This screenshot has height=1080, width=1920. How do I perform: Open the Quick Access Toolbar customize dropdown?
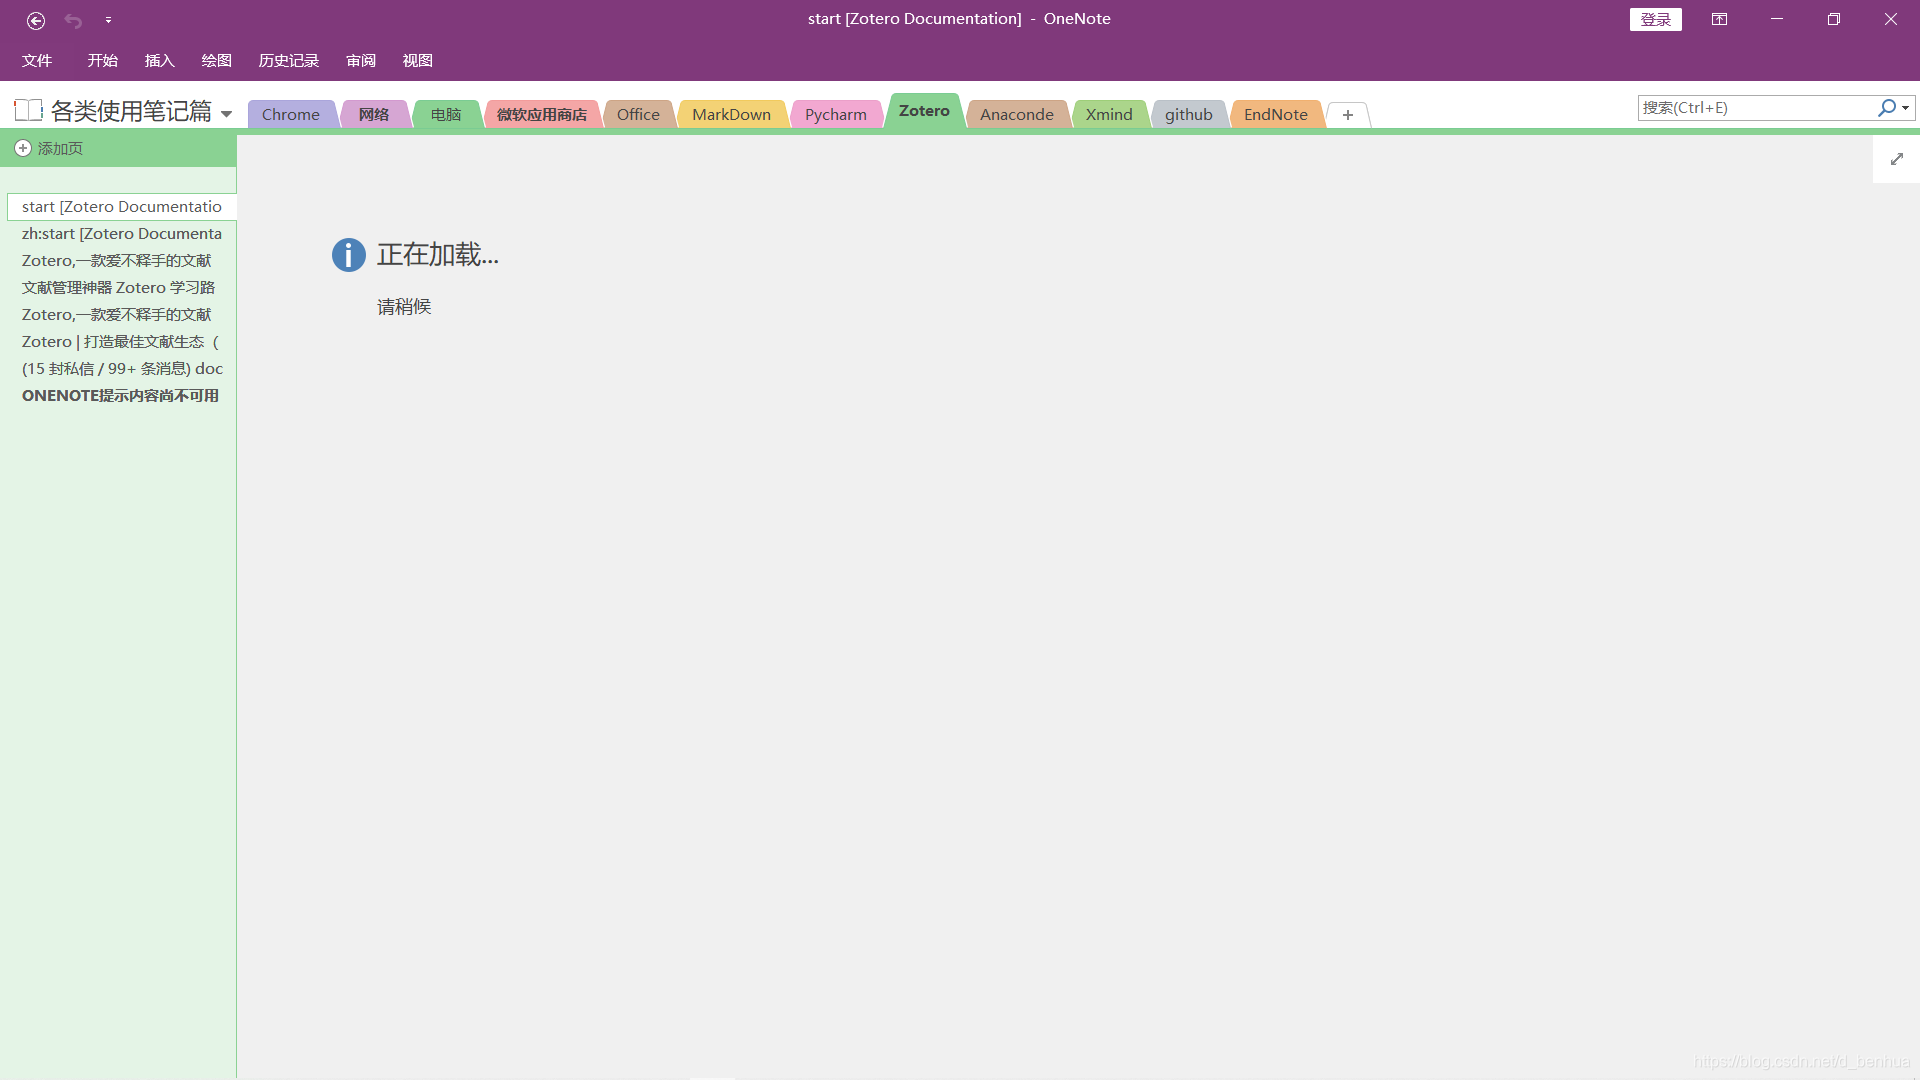(108, 20)
